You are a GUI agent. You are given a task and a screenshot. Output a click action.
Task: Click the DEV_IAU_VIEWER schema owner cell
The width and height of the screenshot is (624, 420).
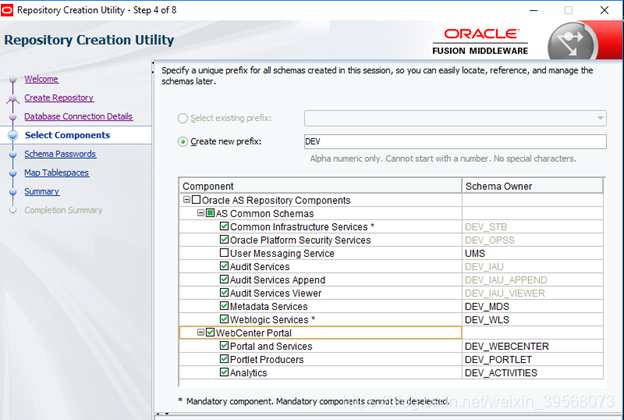click(532, 293)
